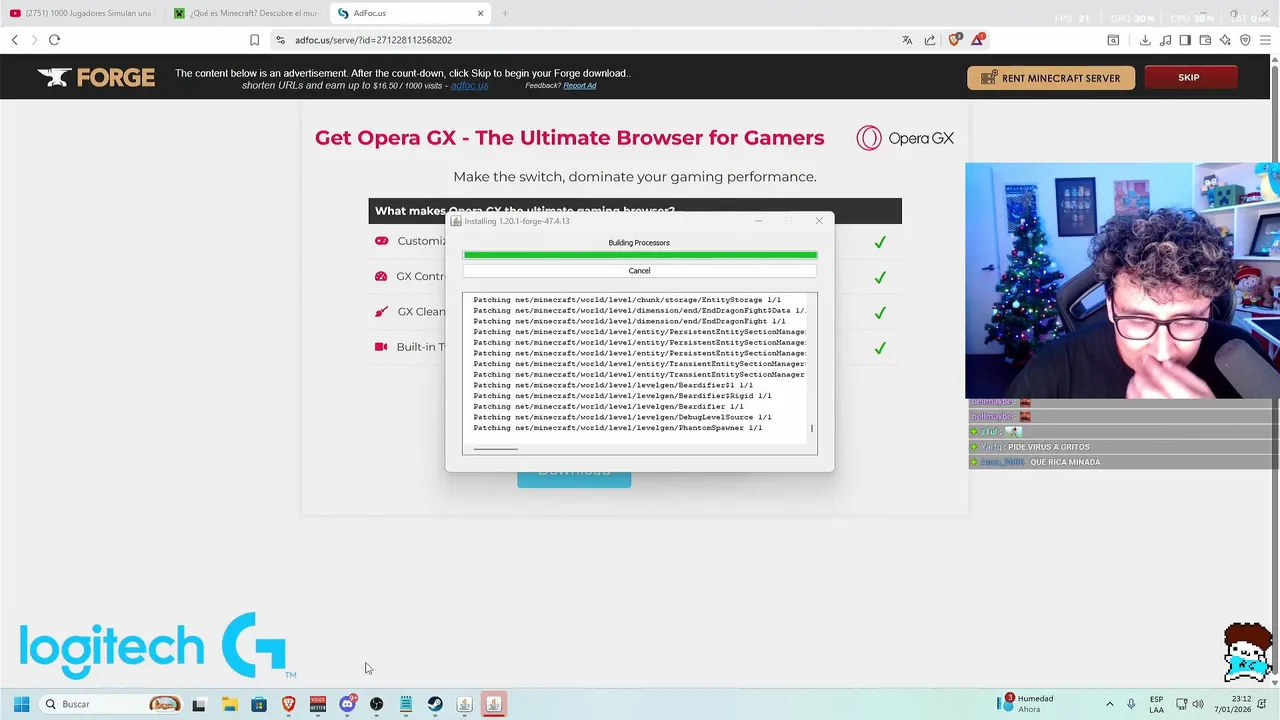Click the Beardifier$Rigid log line

click(622, 396)
